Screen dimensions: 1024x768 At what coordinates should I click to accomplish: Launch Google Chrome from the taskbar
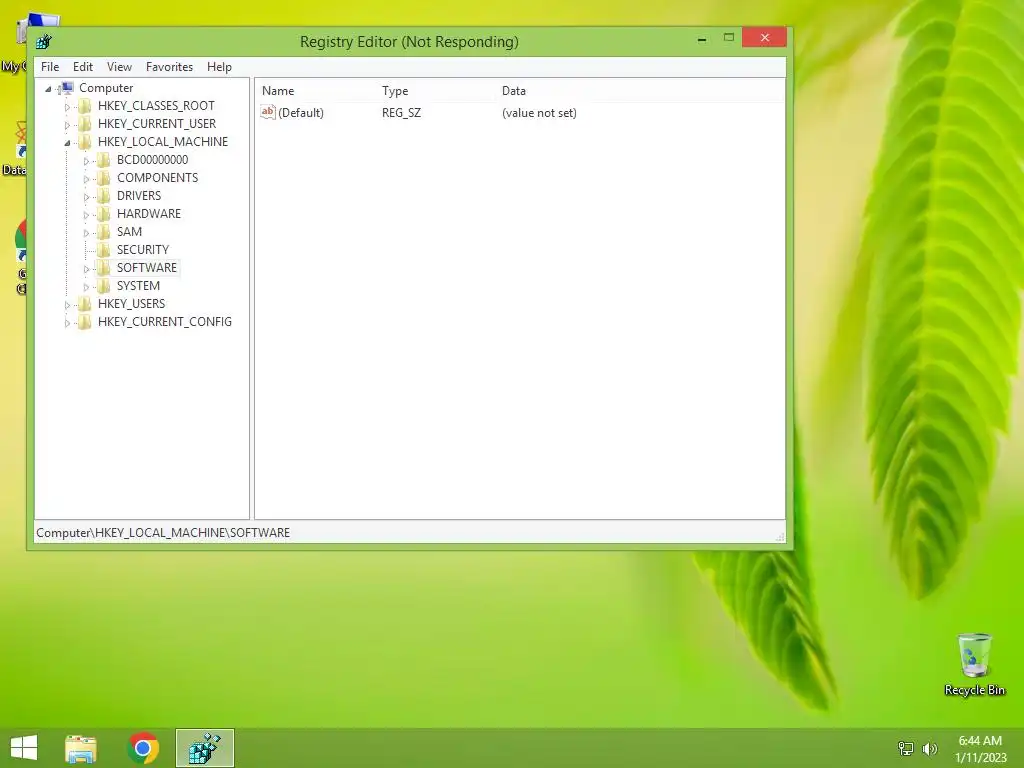(143, 748)
